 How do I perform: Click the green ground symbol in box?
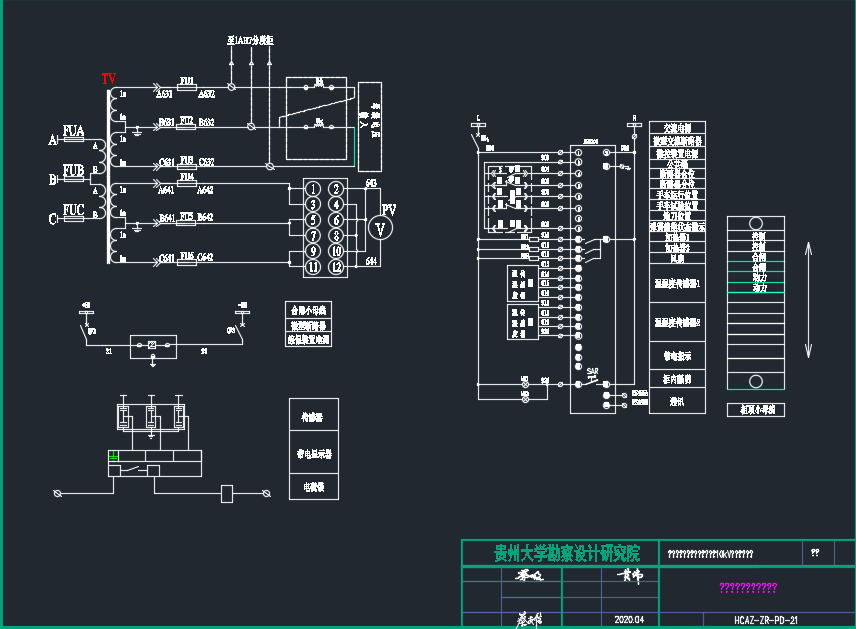point(113,455)
